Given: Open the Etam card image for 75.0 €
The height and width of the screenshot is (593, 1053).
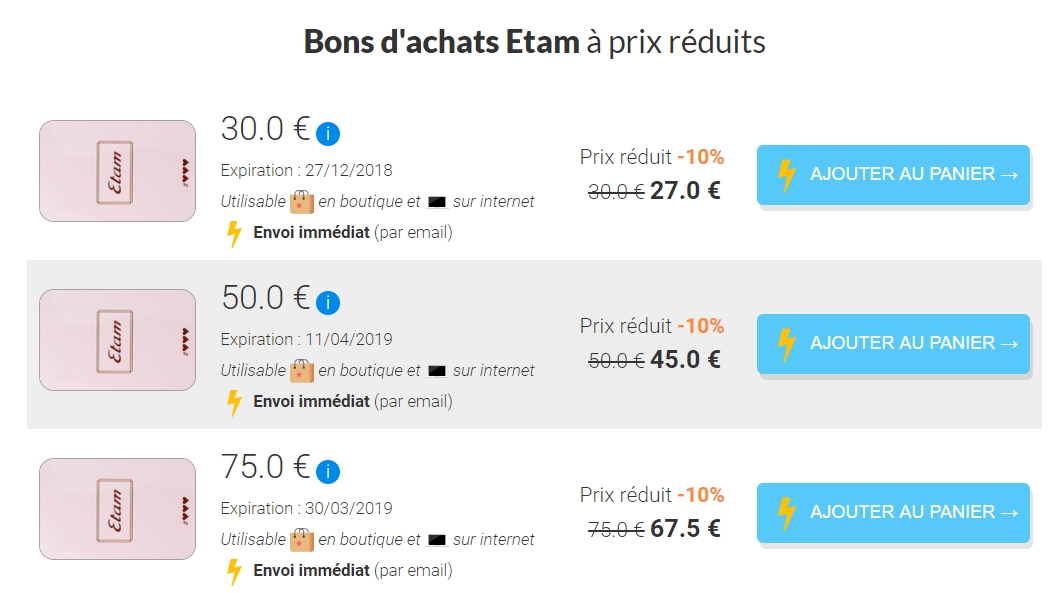Looking at the screenshot, I should pos(118,509).
